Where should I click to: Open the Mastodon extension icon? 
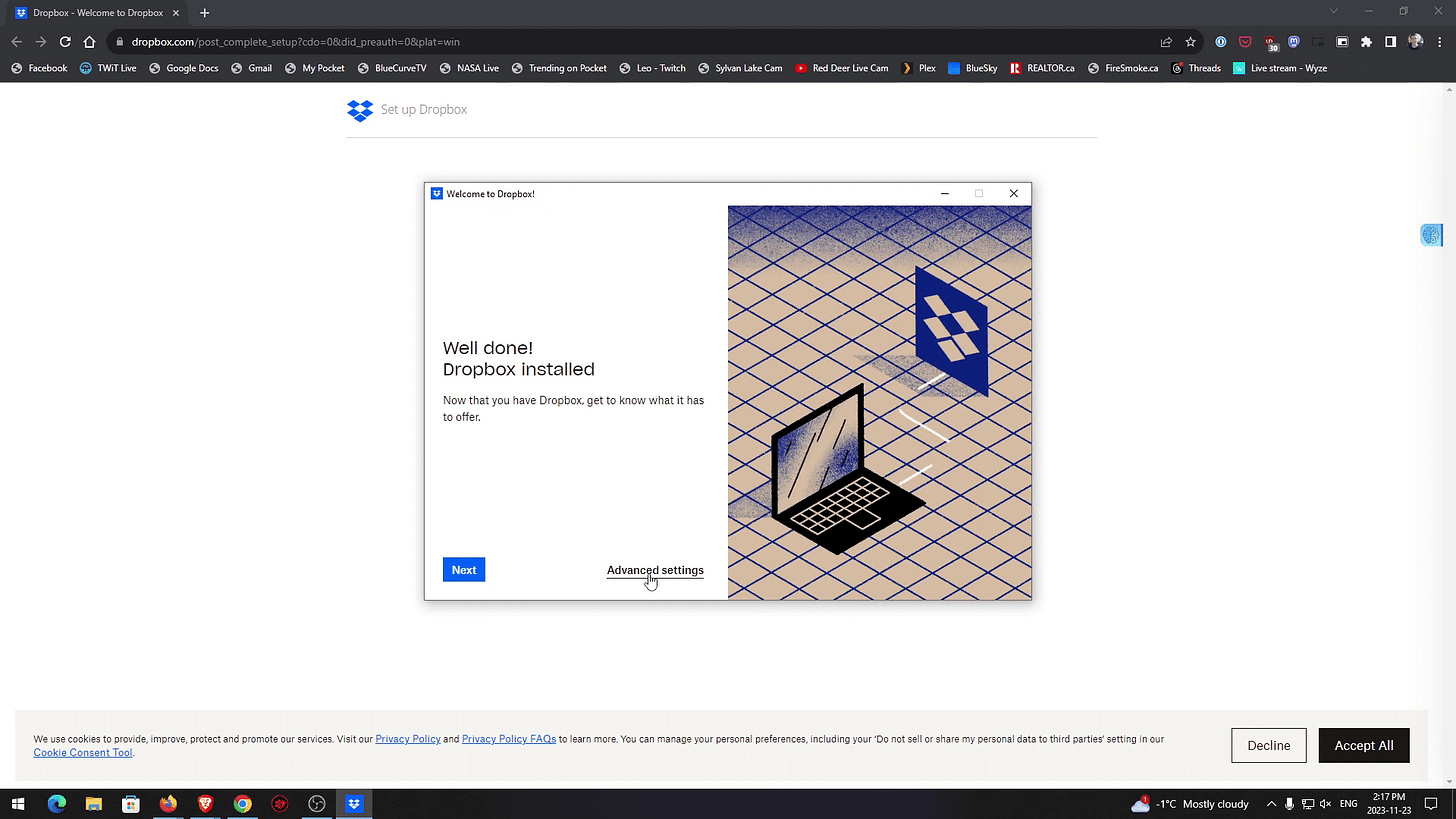tap(1294, 42)
